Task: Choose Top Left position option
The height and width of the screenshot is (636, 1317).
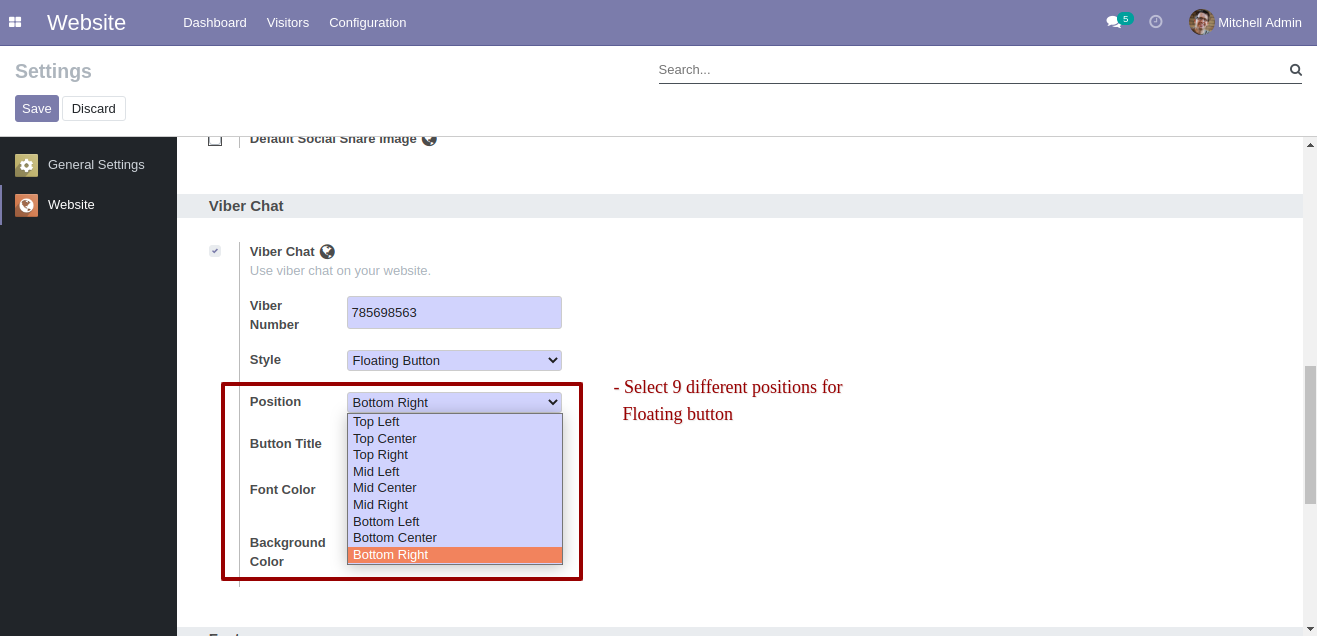Action: coord(455,422)
